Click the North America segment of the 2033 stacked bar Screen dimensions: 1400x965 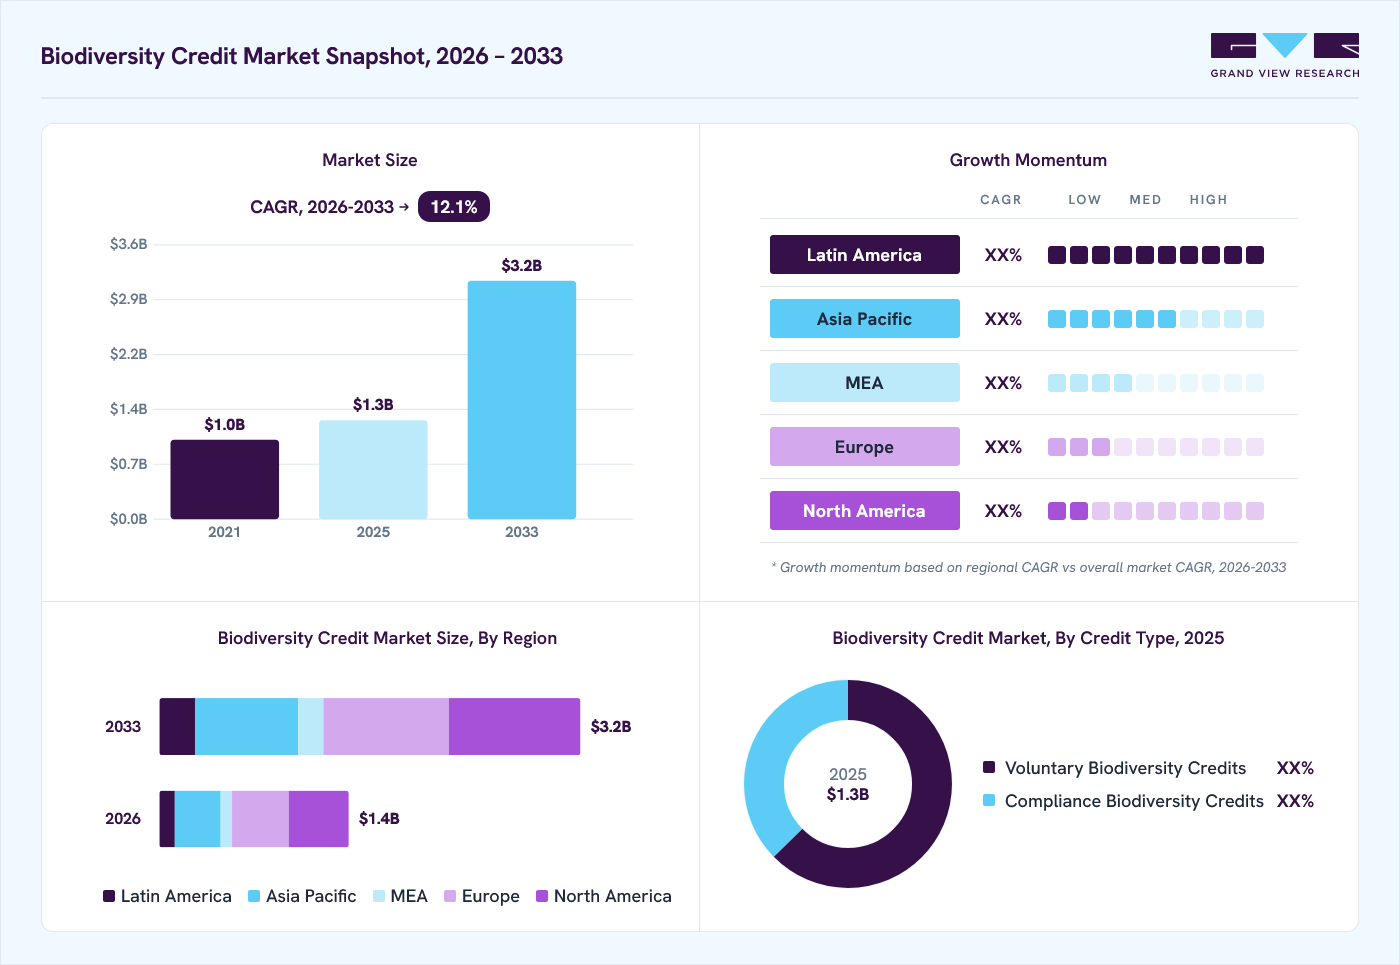point(514,727)
